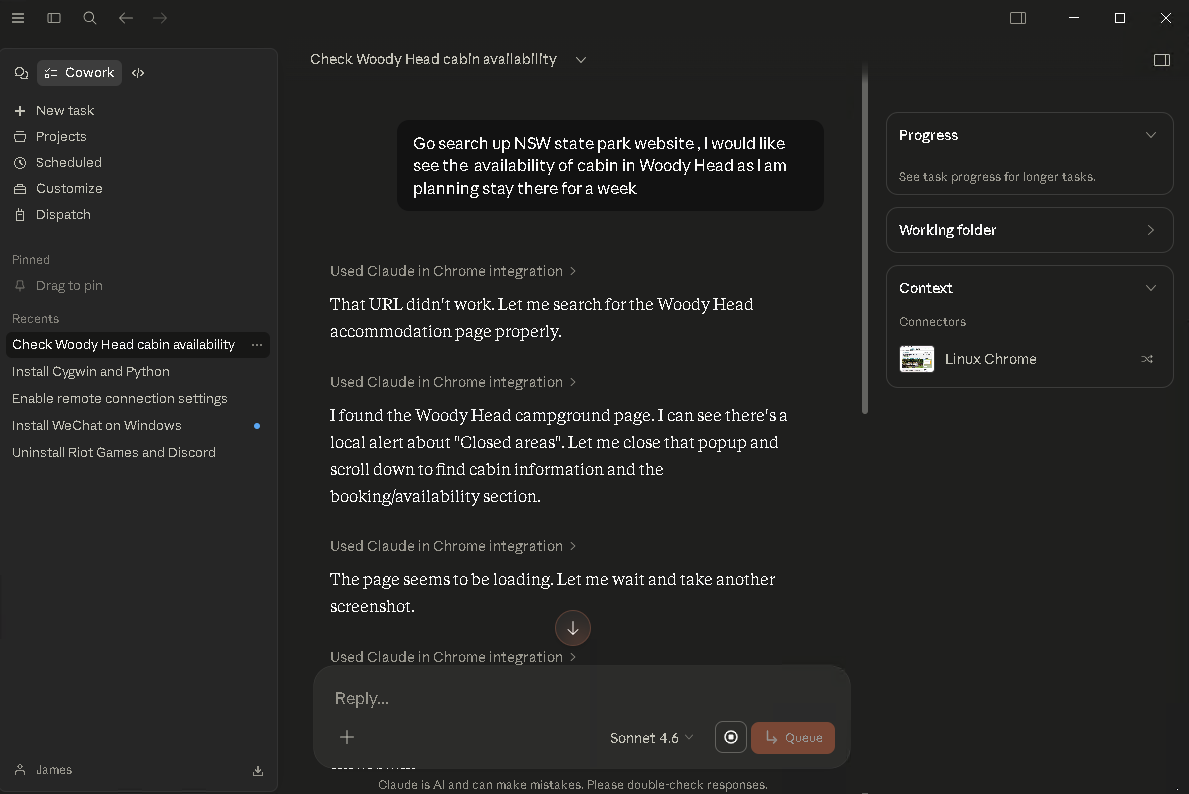The image size is (1189, 794).
Task: Open the Scheduled section
Action: click(x=68, y=162)
